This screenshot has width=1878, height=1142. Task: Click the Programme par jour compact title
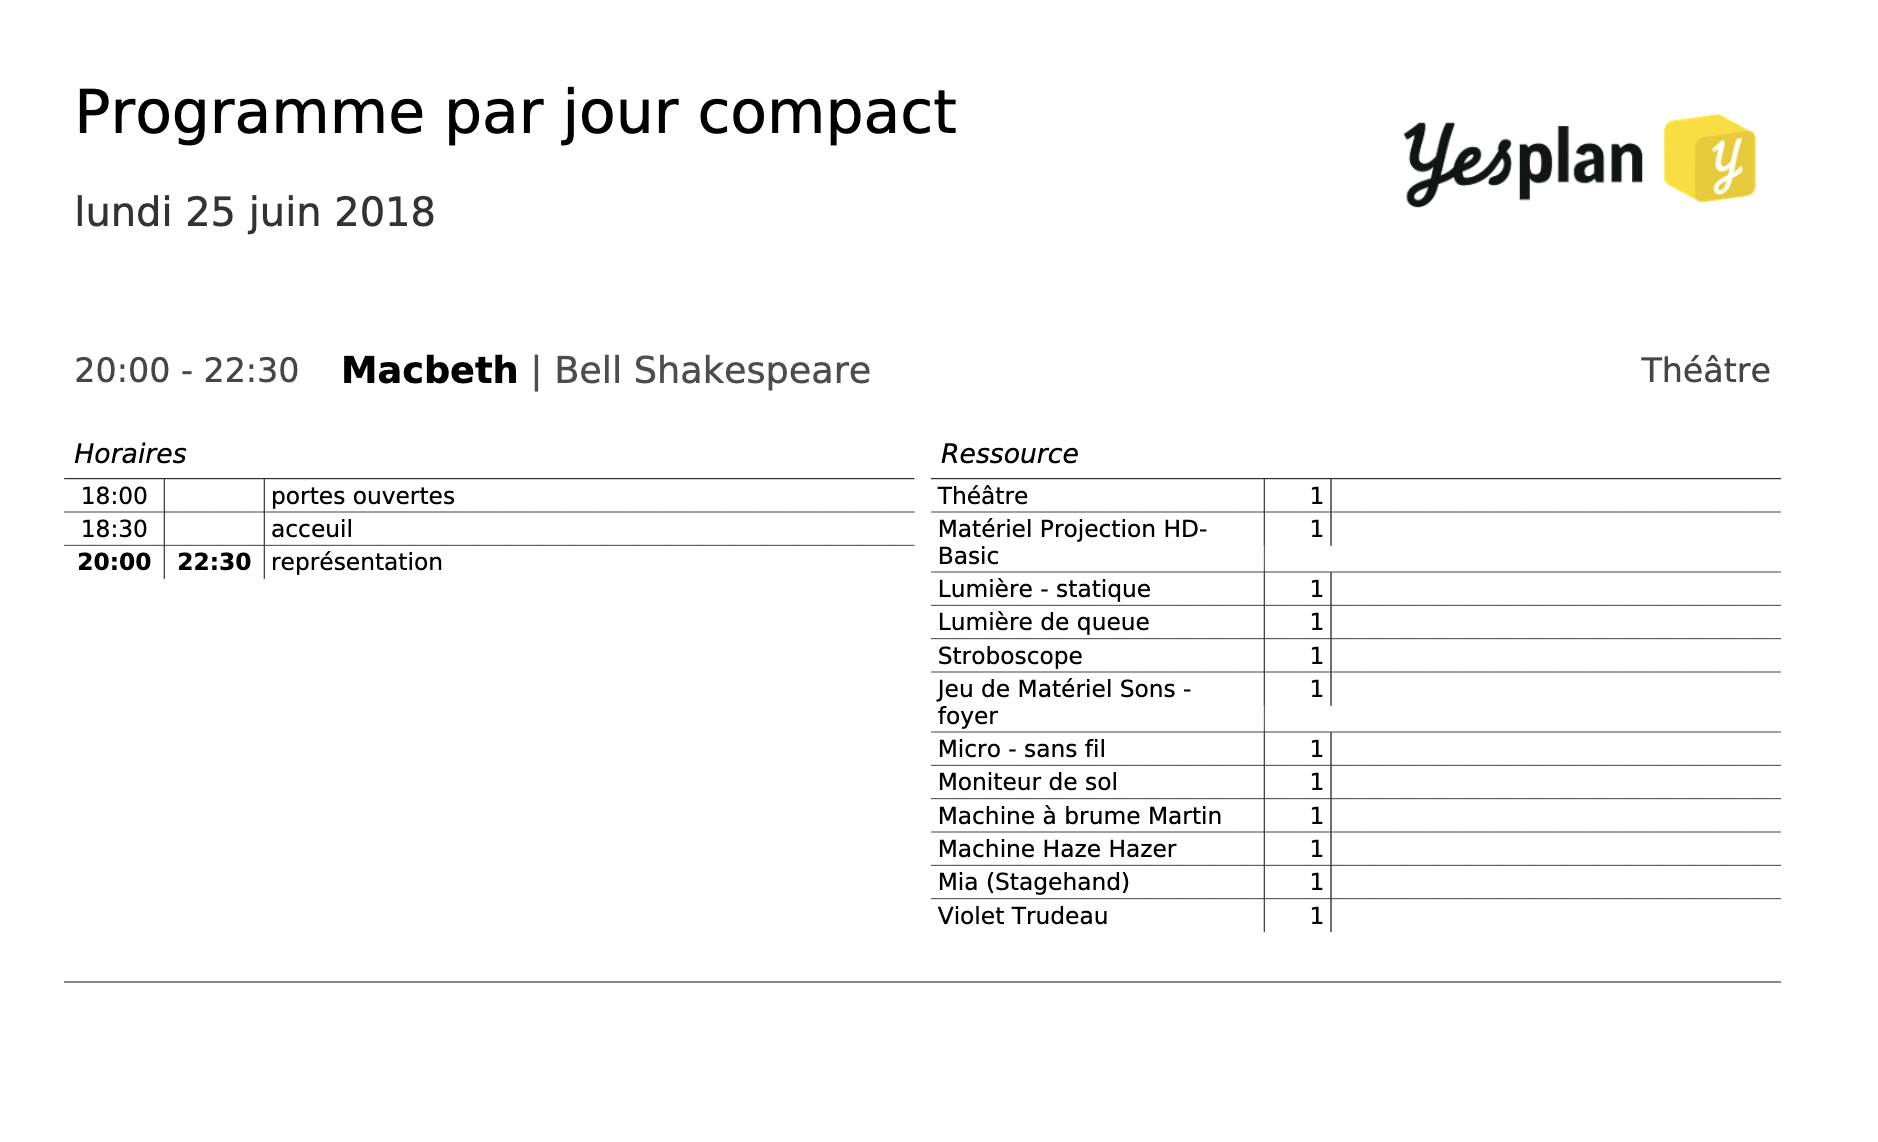(x=515, y=112)
